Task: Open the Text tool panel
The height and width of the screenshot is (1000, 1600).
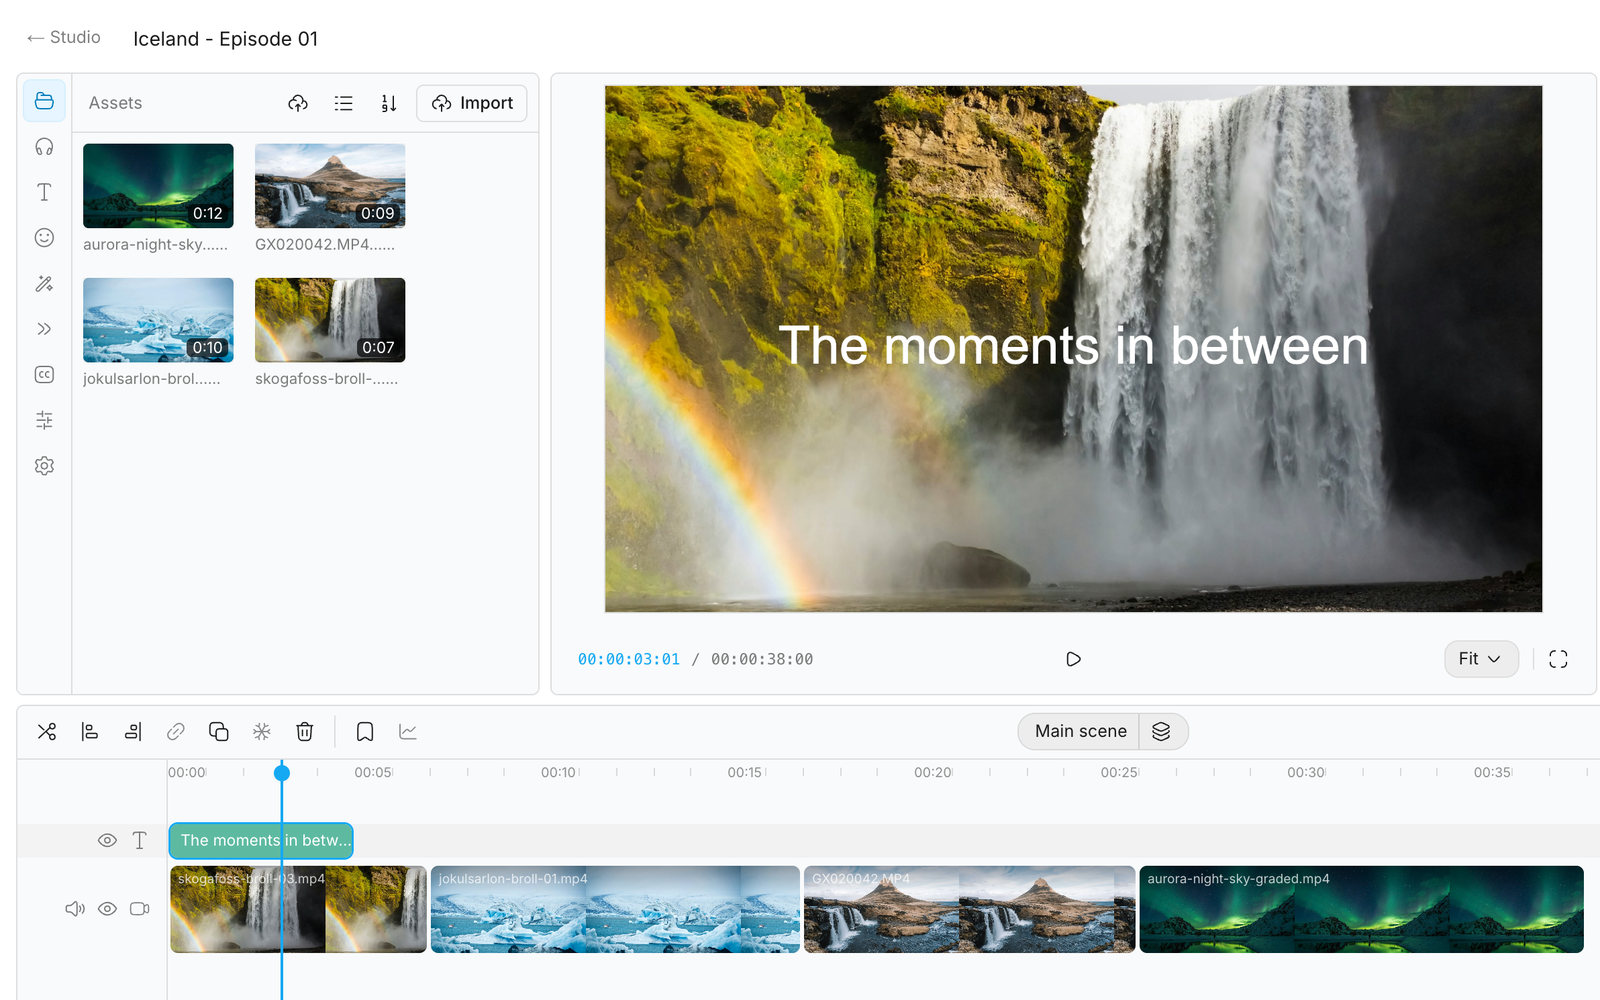Action: [44, 192]
